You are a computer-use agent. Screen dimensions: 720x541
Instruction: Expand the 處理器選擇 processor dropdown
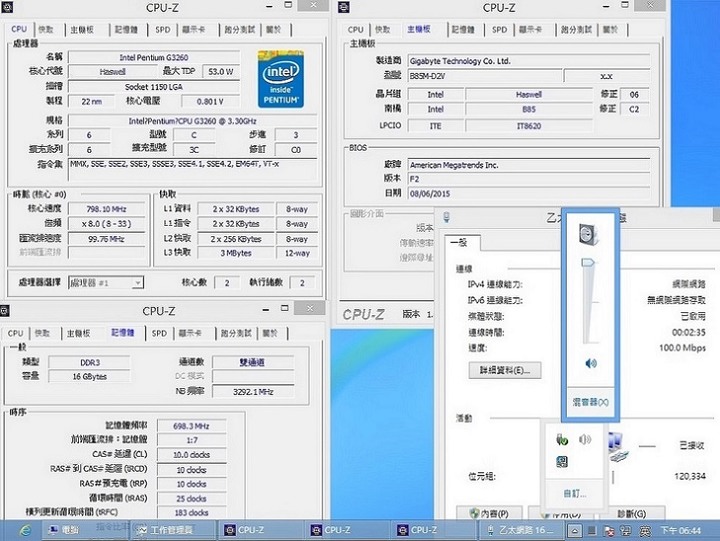tap(137, 282)
